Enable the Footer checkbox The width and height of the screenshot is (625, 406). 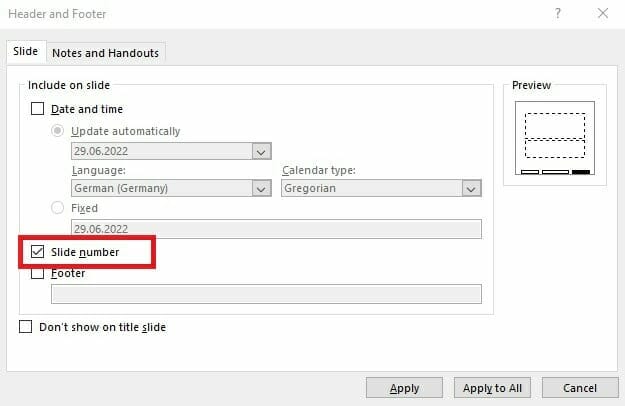click(38, 273)
